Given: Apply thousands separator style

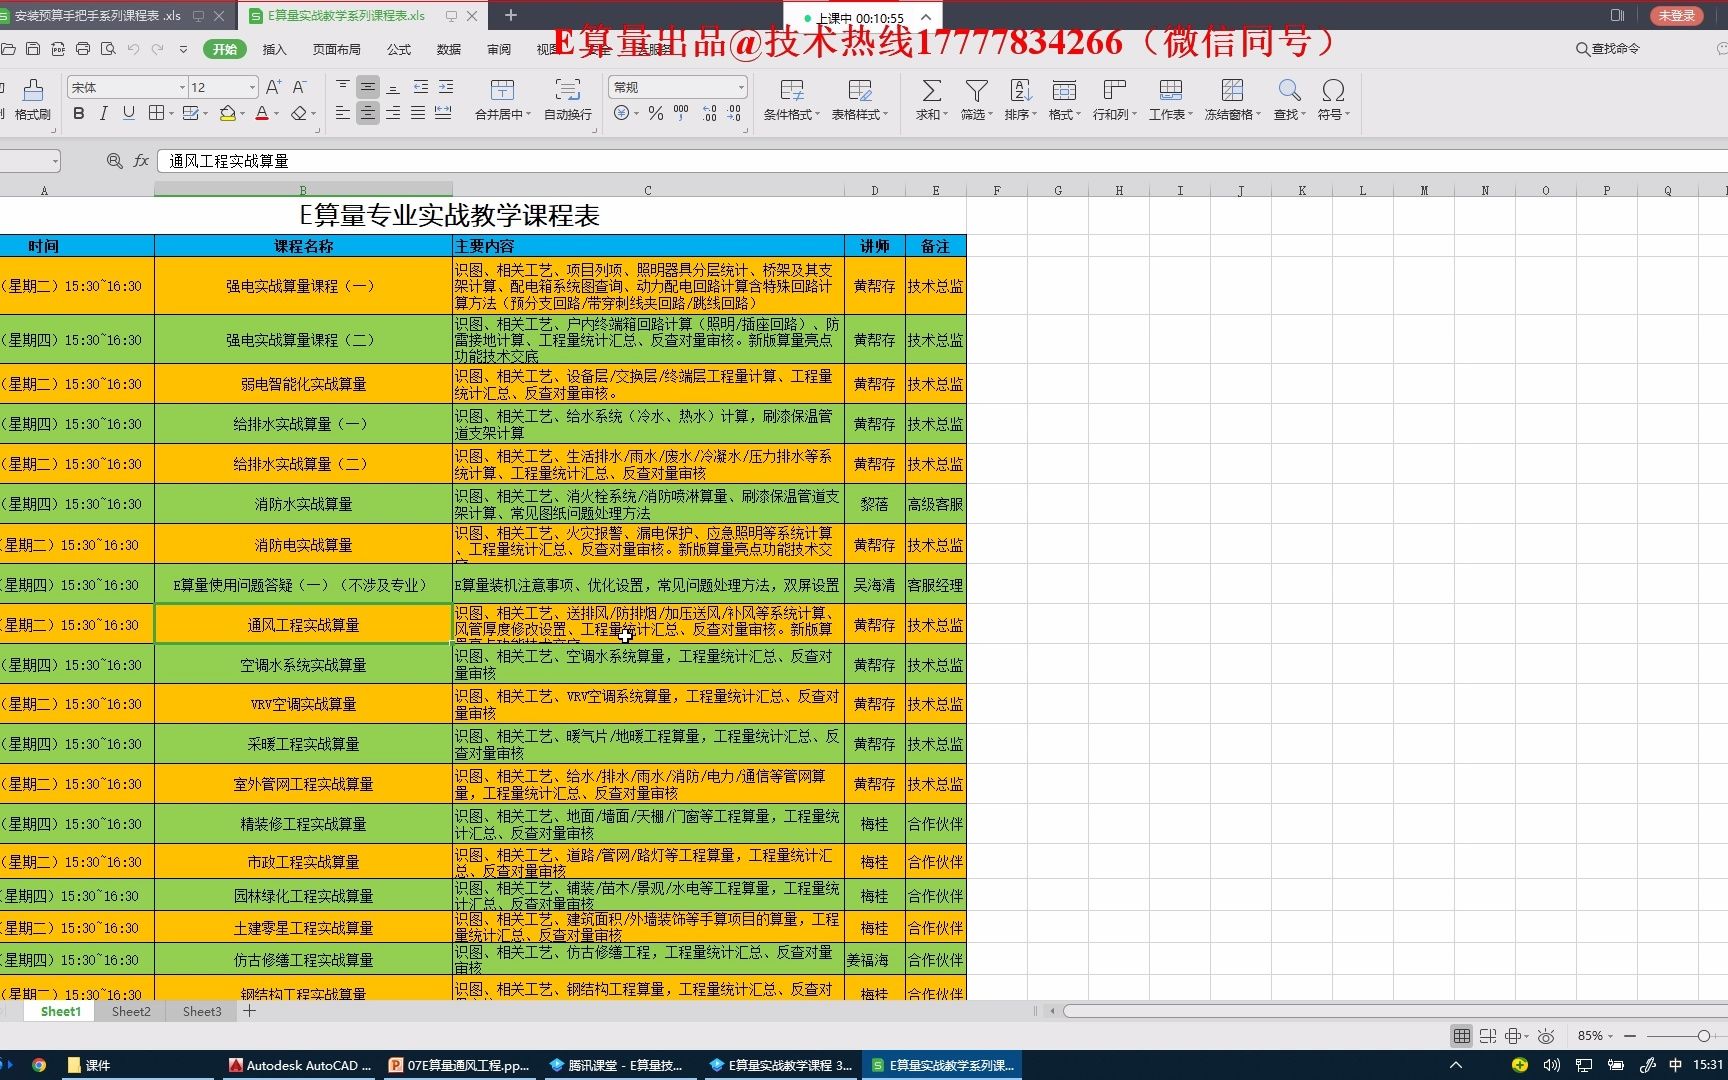Looking at the screenshot, I should [681, 114].
